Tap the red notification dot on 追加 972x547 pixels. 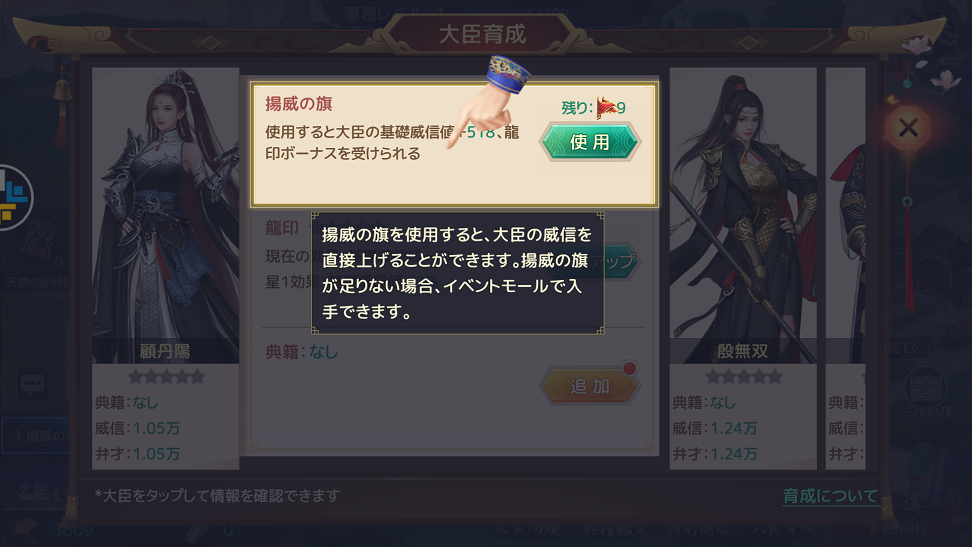pos(629,368)
